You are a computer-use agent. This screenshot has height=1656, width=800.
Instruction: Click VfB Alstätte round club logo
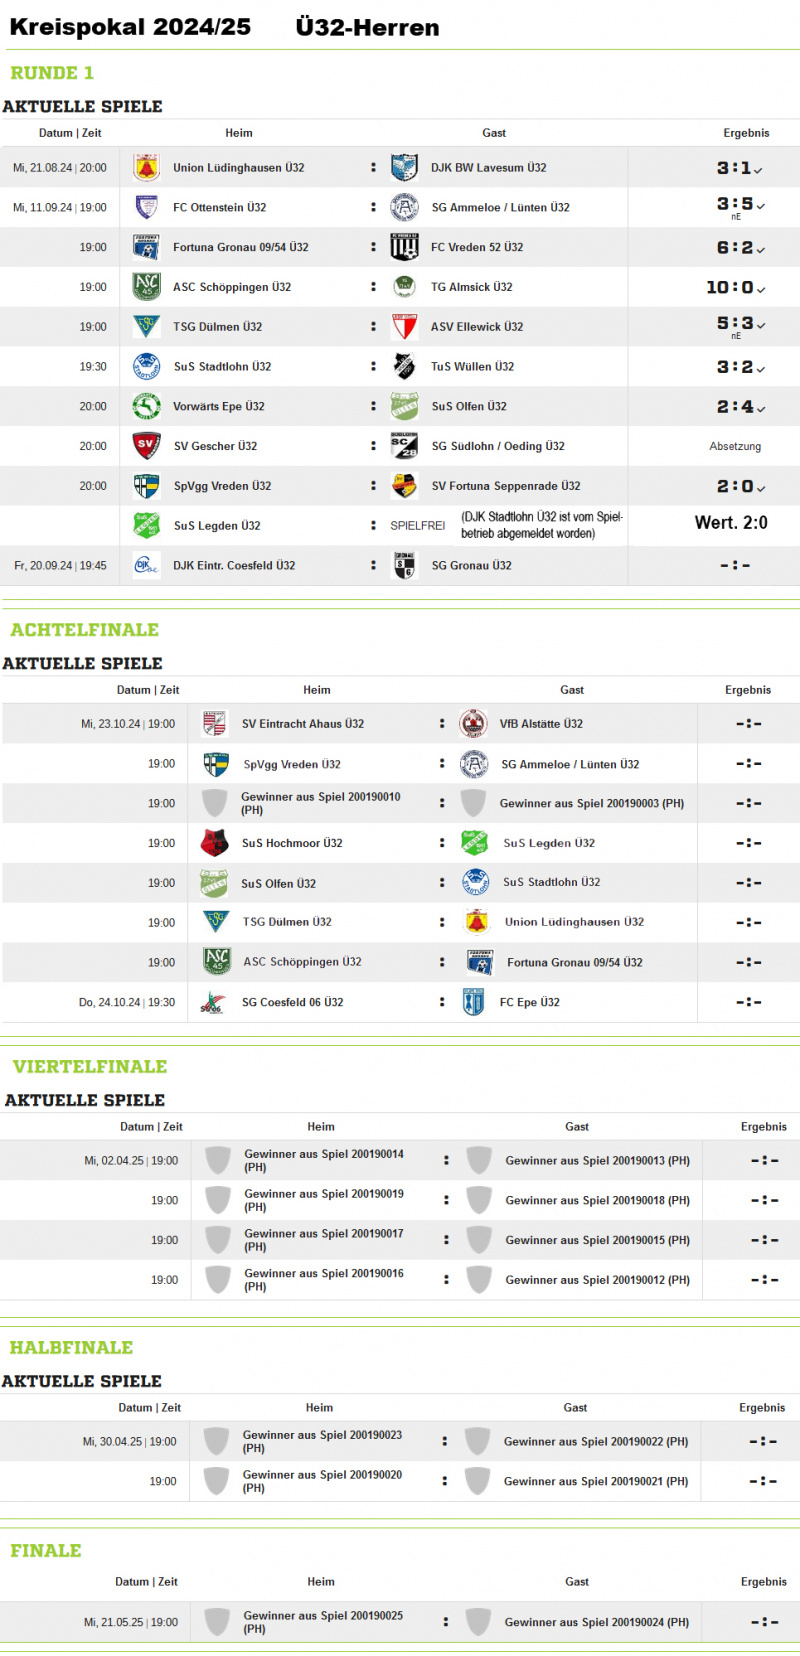[x=473, y=723]
